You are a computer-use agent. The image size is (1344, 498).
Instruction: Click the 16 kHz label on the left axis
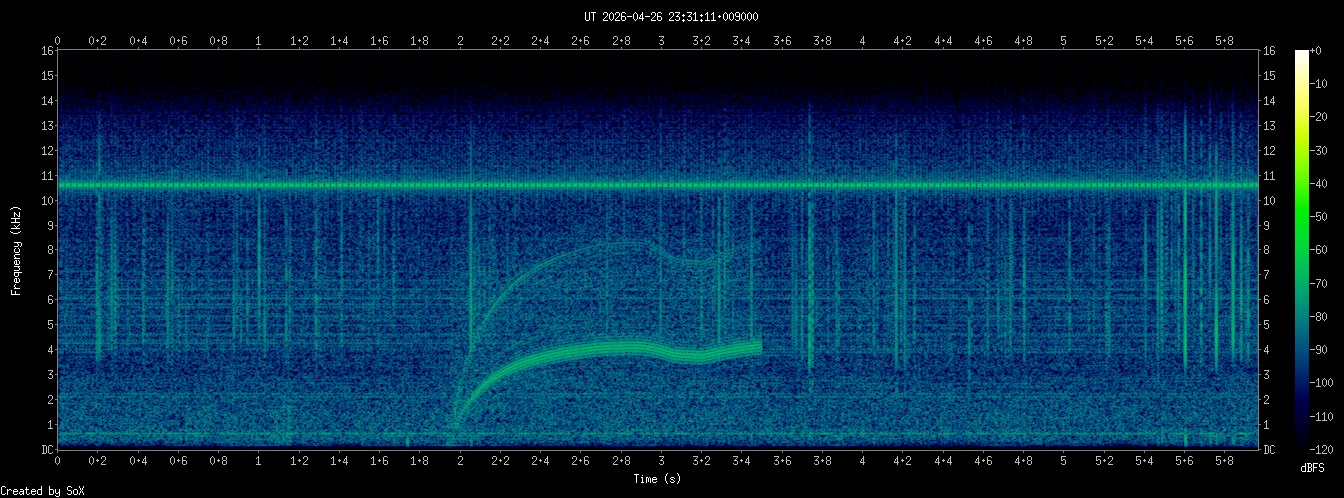click(46, 51)
